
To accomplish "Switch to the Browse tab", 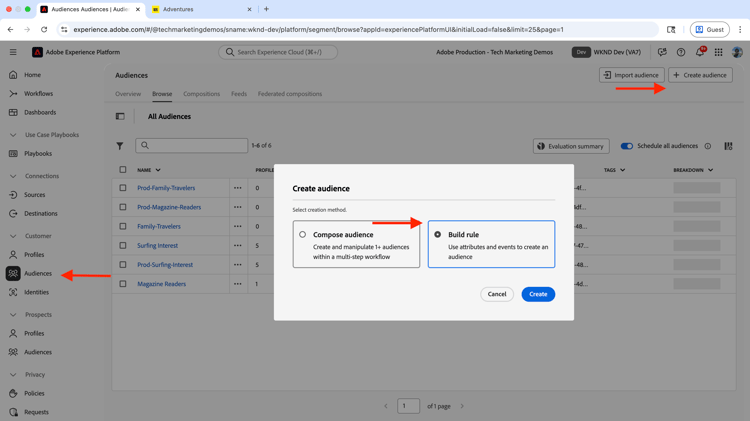I will [x=162, y=94].
